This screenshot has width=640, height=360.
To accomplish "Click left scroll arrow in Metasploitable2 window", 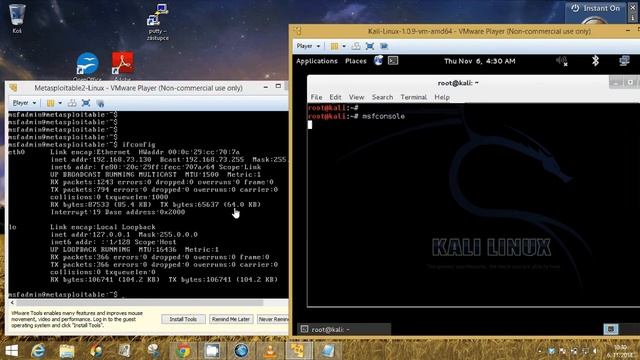I will pyautogui.click(x=12, y=303).
